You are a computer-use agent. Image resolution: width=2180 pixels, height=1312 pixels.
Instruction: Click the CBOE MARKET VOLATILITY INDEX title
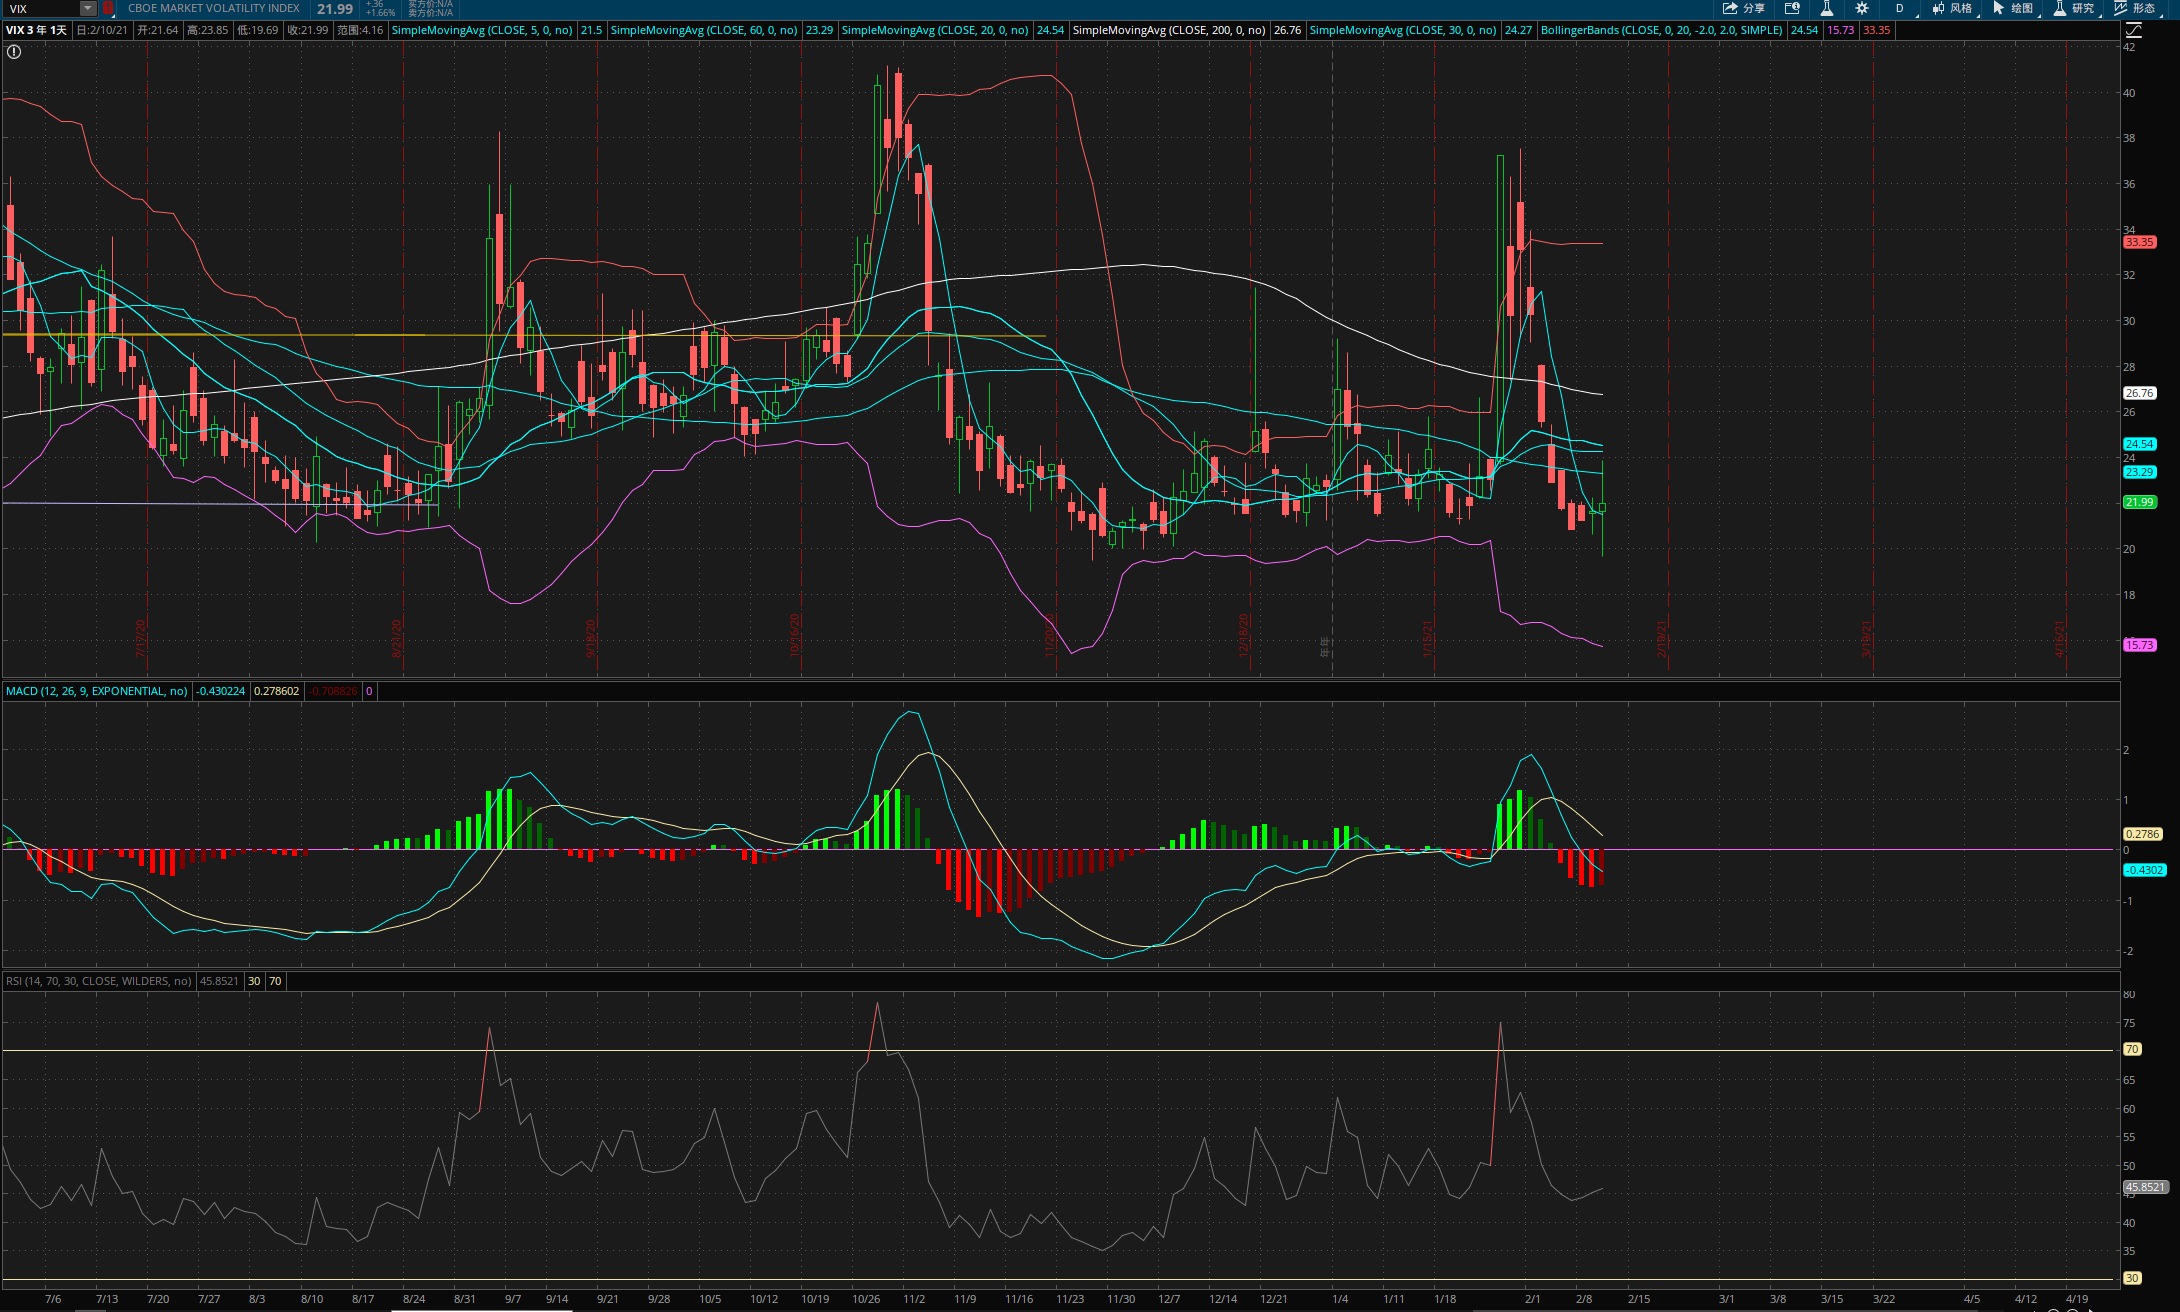pyautogui.click(x=214, y=8)
